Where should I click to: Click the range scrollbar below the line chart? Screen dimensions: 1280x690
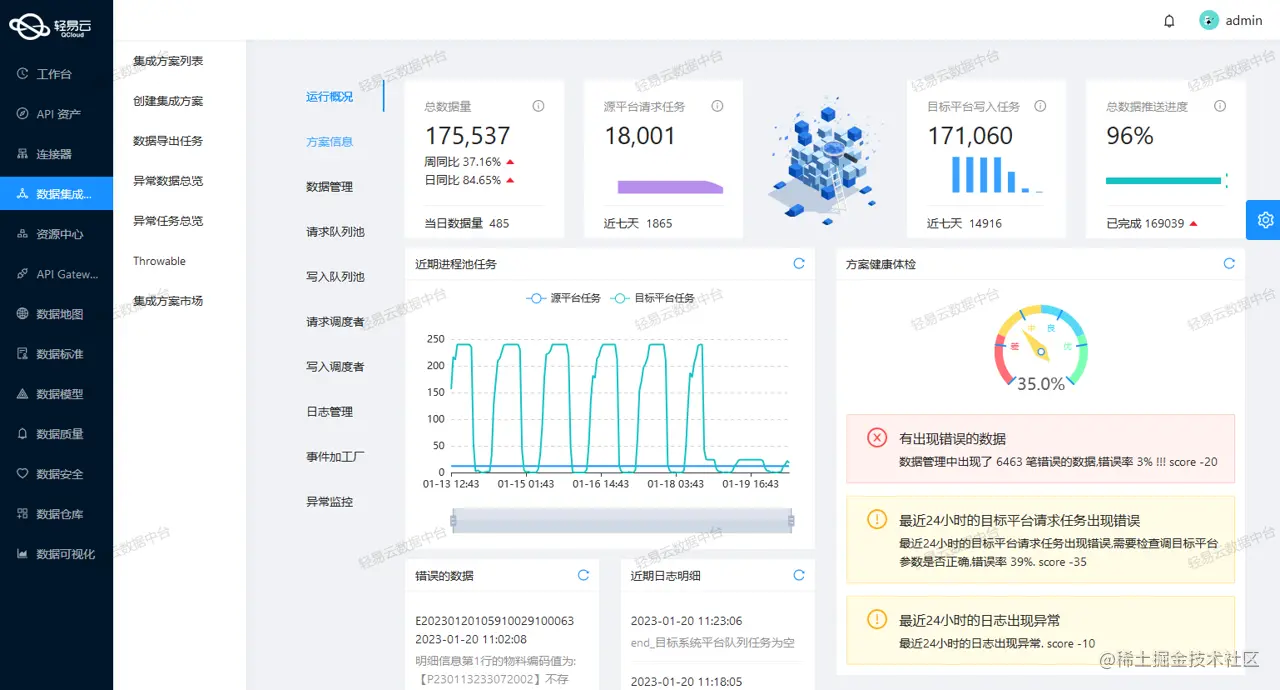pyautogui.click(x=622, y=520)
